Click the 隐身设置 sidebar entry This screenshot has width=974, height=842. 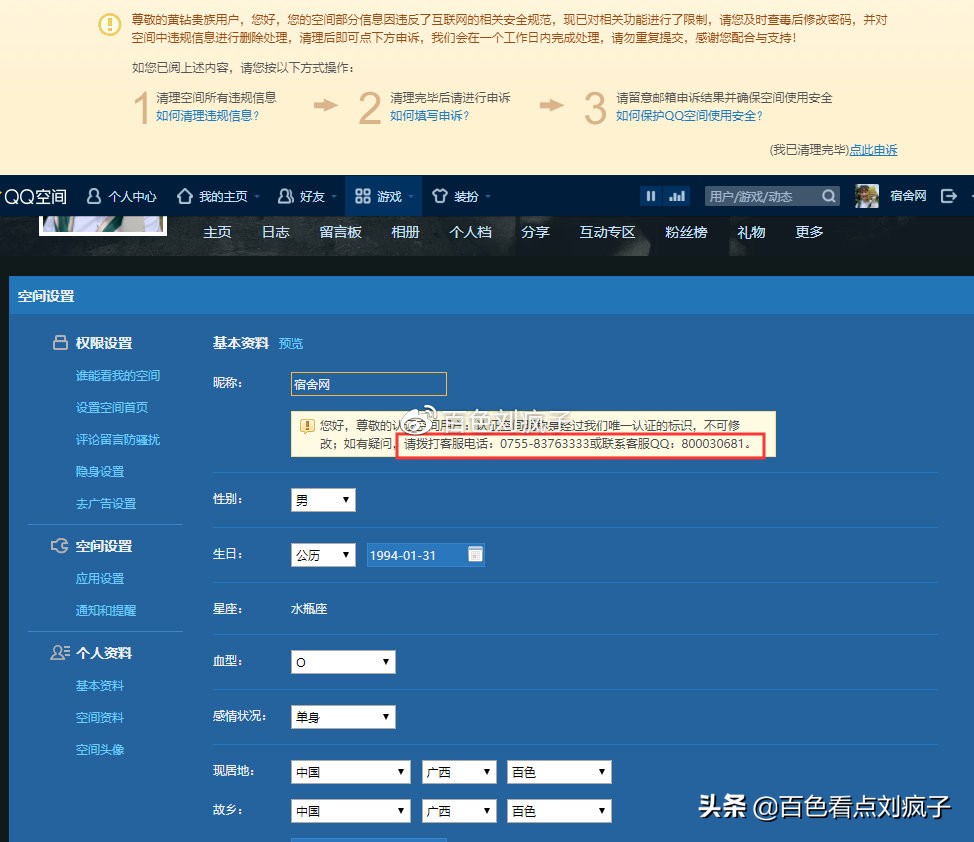pyautogui.click(x=100, y=471)
